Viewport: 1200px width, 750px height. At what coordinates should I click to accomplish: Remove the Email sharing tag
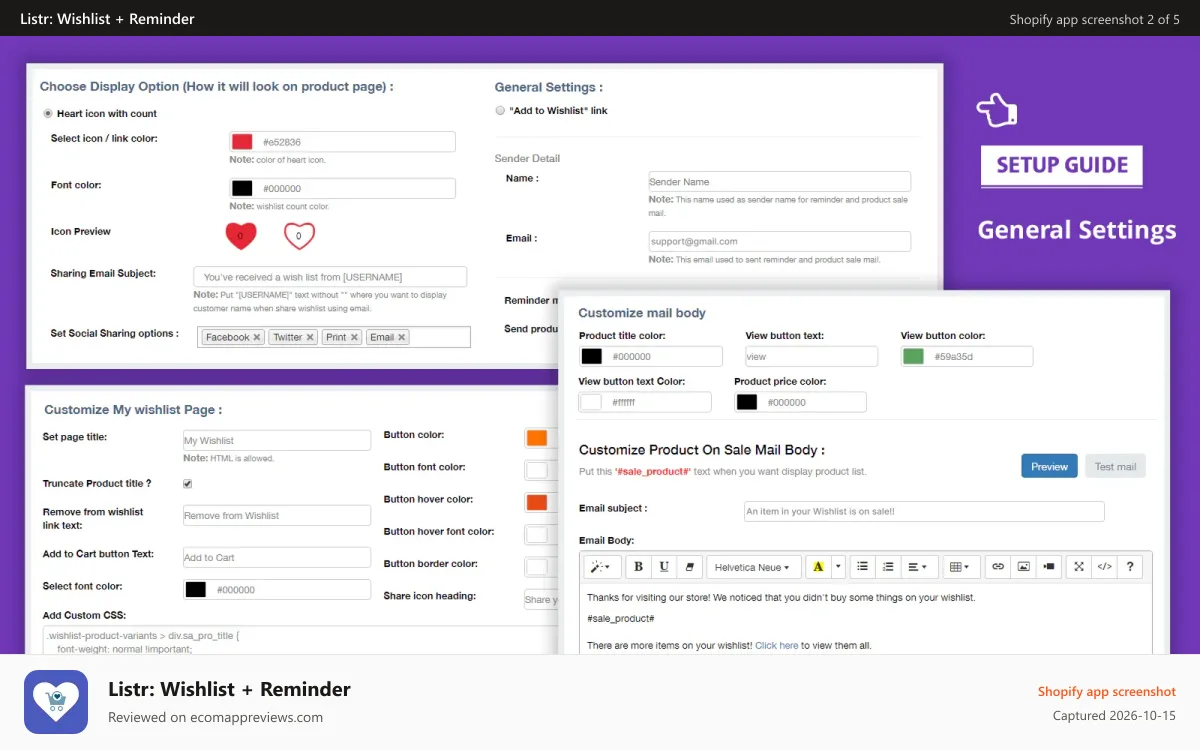(402, 338)
